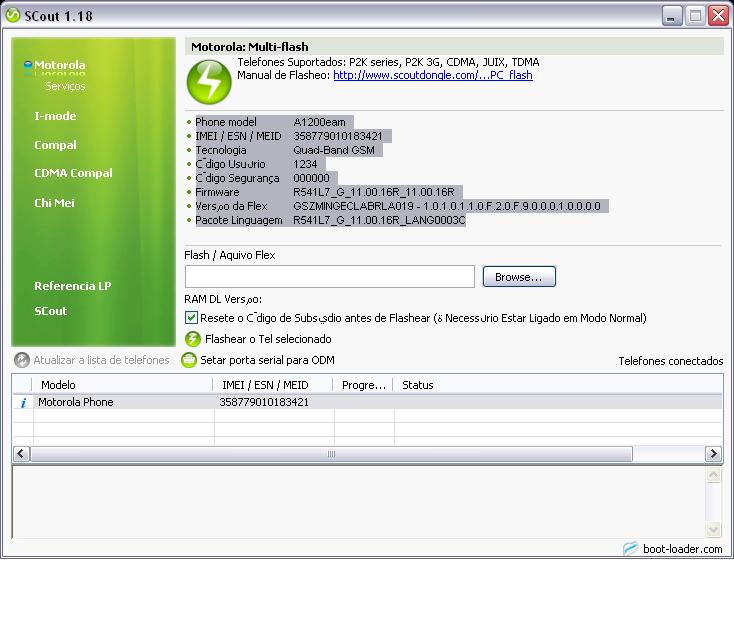The image size is (734, 637).
Task: Minimize the SCout window
Action: point(672,16)
